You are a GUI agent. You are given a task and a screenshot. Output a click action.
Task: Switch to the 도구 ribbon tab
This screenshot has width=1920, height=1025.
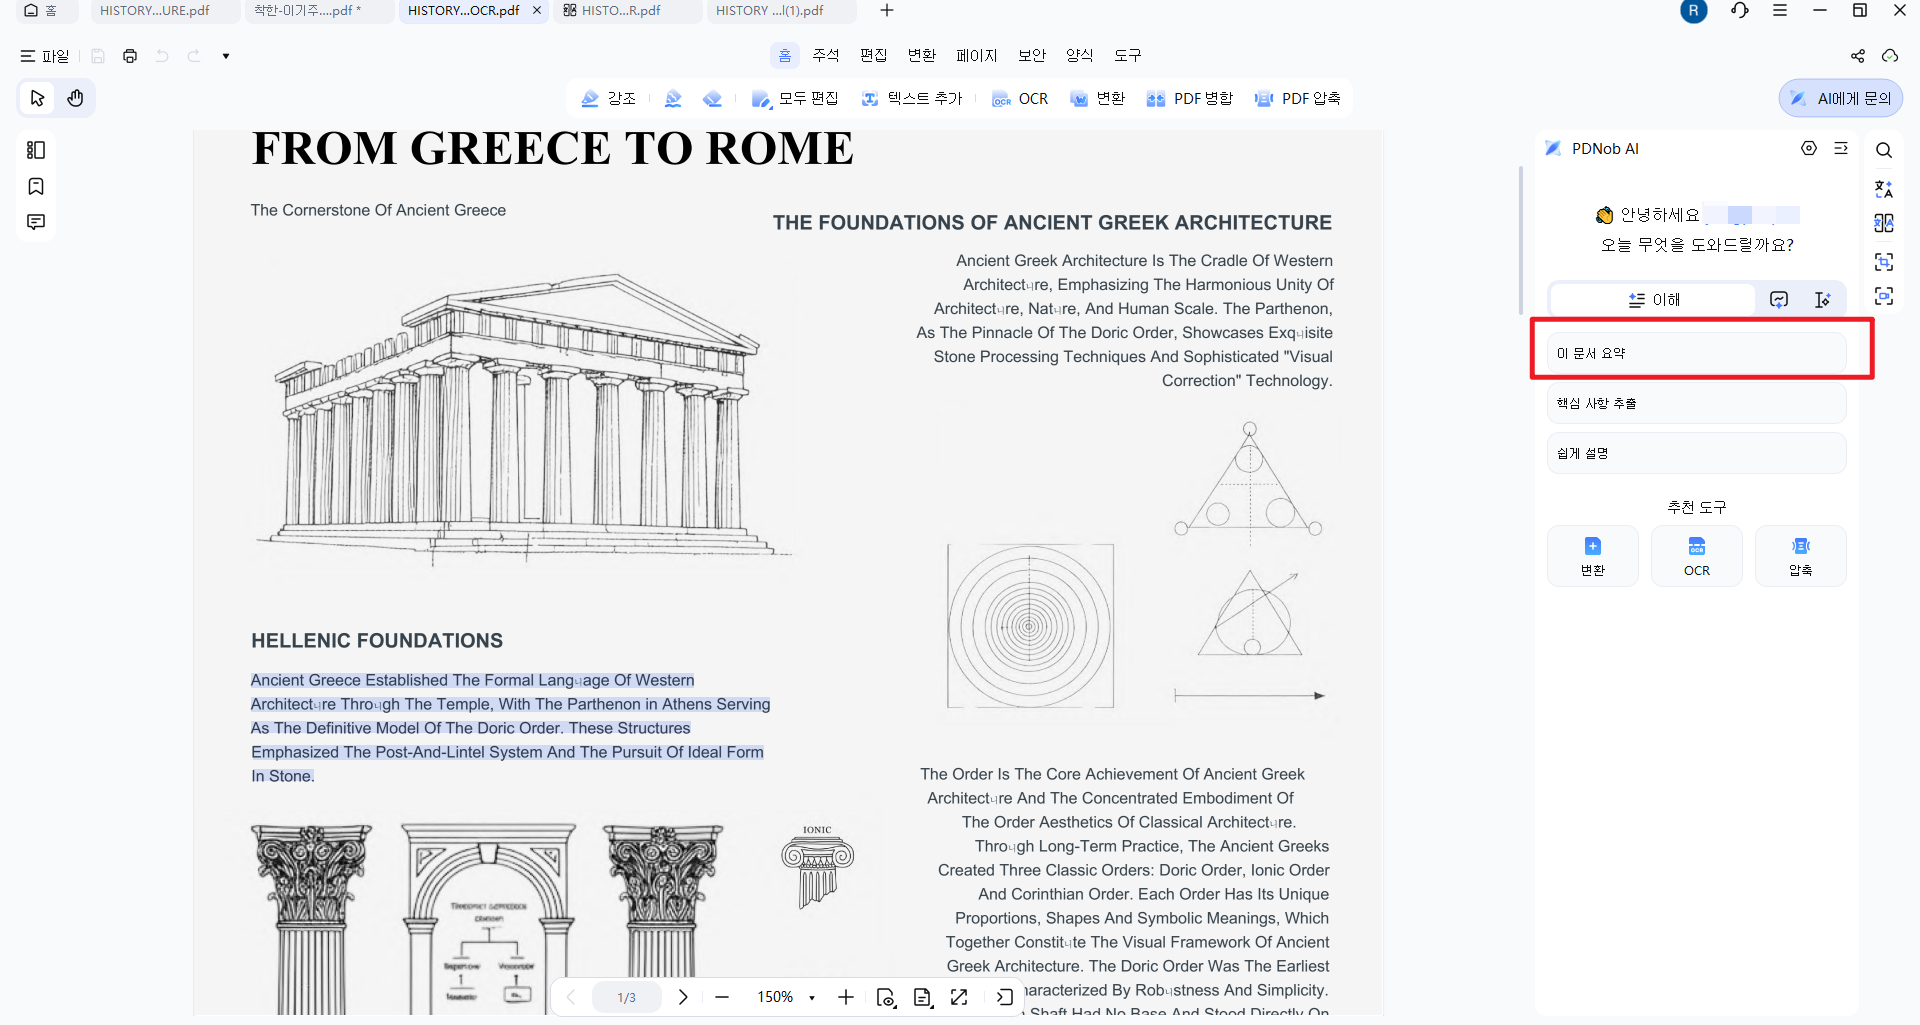1128,56
